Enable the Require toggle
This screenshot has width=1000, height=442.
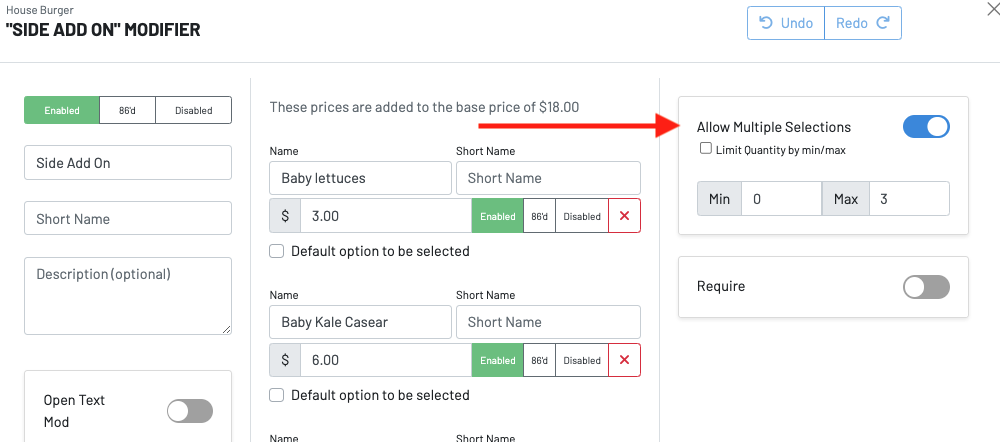[x=925, y=287]
